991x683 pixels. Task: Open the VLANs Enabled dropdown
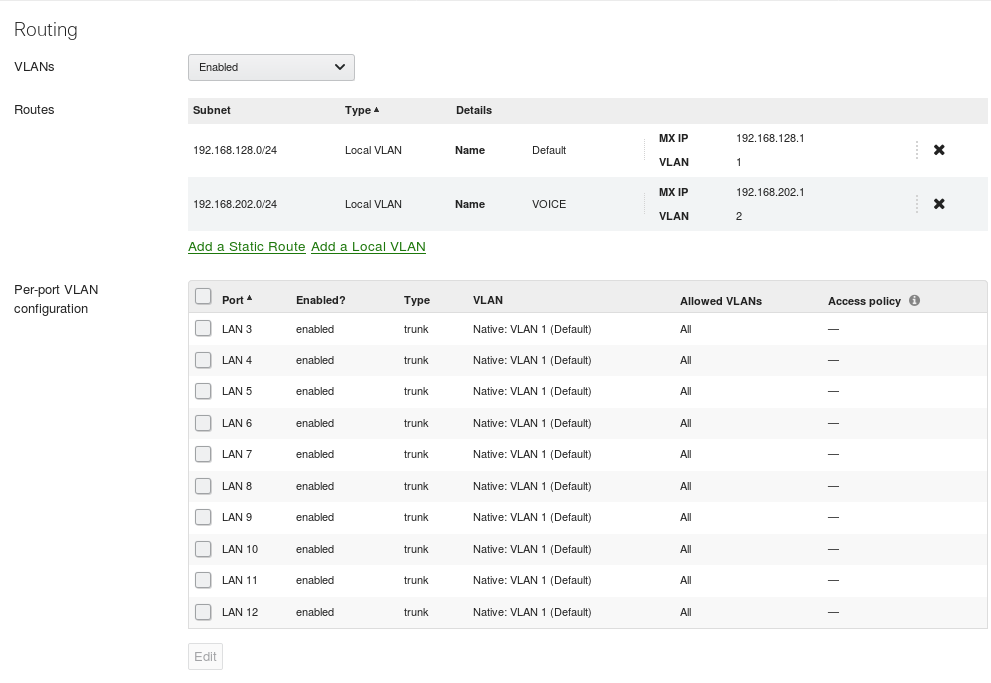[x=271, y=67]
